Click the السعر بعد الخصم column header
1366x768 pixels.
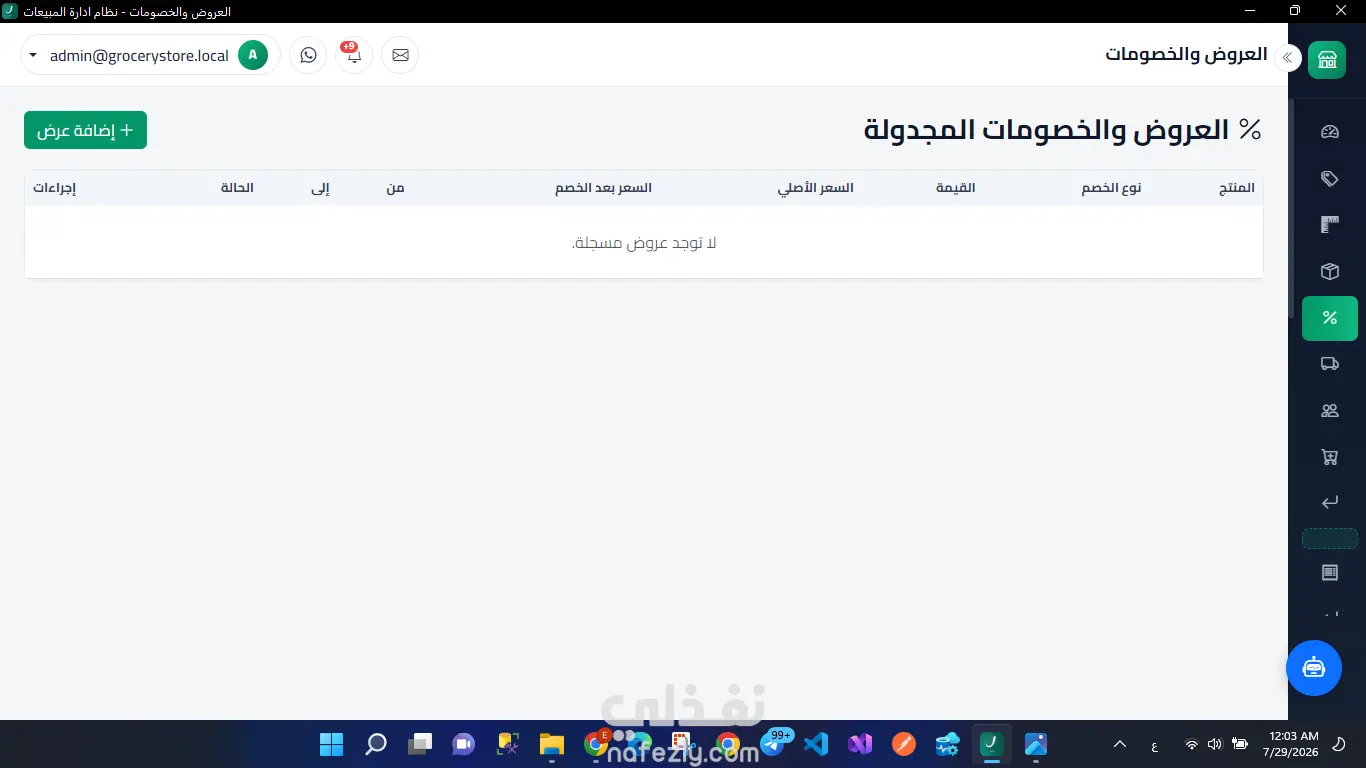[x=604, y=188]
